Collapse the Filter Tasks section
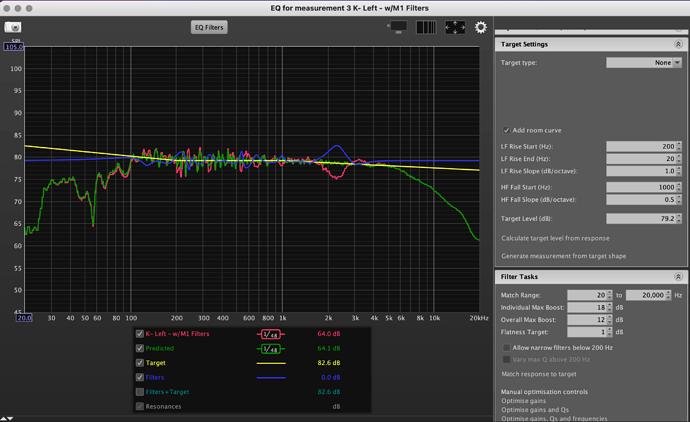Viewport: 690px width, 422px height. click(x=678, y=277)
